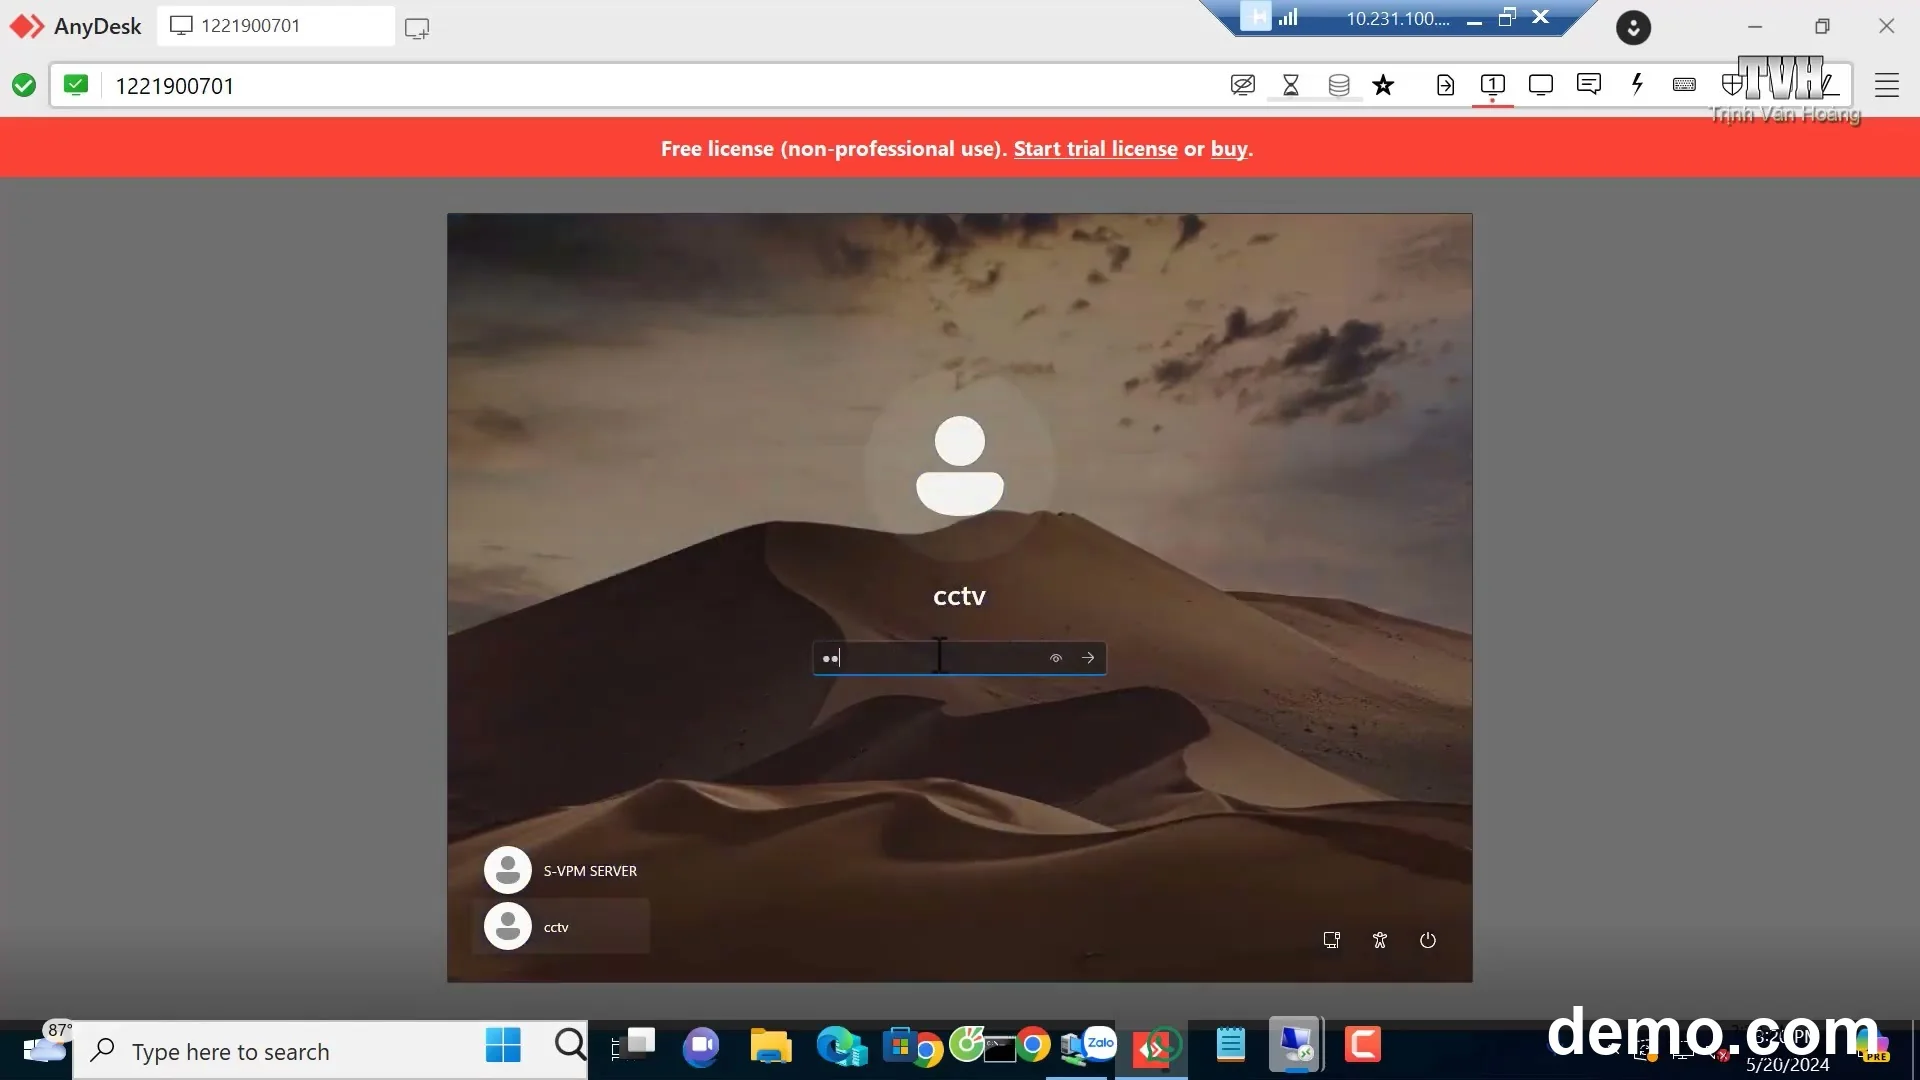Open accessibility options on remote login screen
The image size is (1920, 1080).
(1380, 940)
